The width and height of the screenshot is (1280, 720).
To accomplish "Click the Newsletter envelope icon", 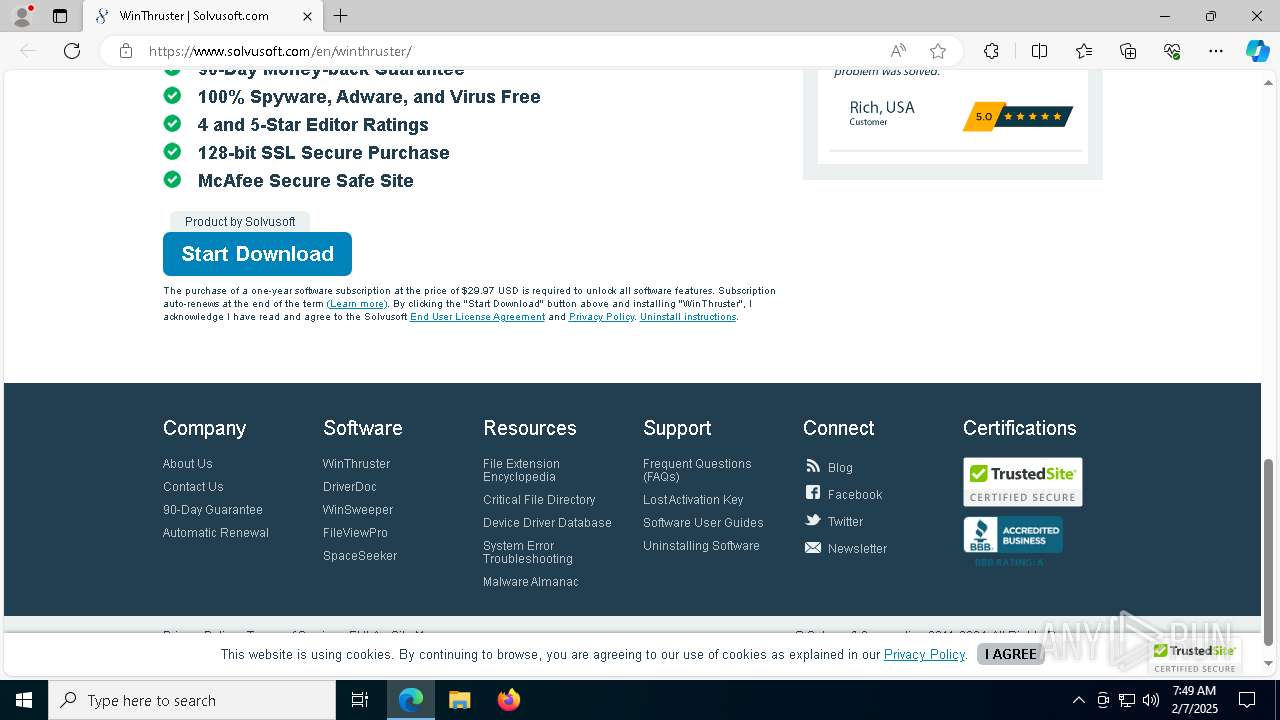I will pos(813,547).
